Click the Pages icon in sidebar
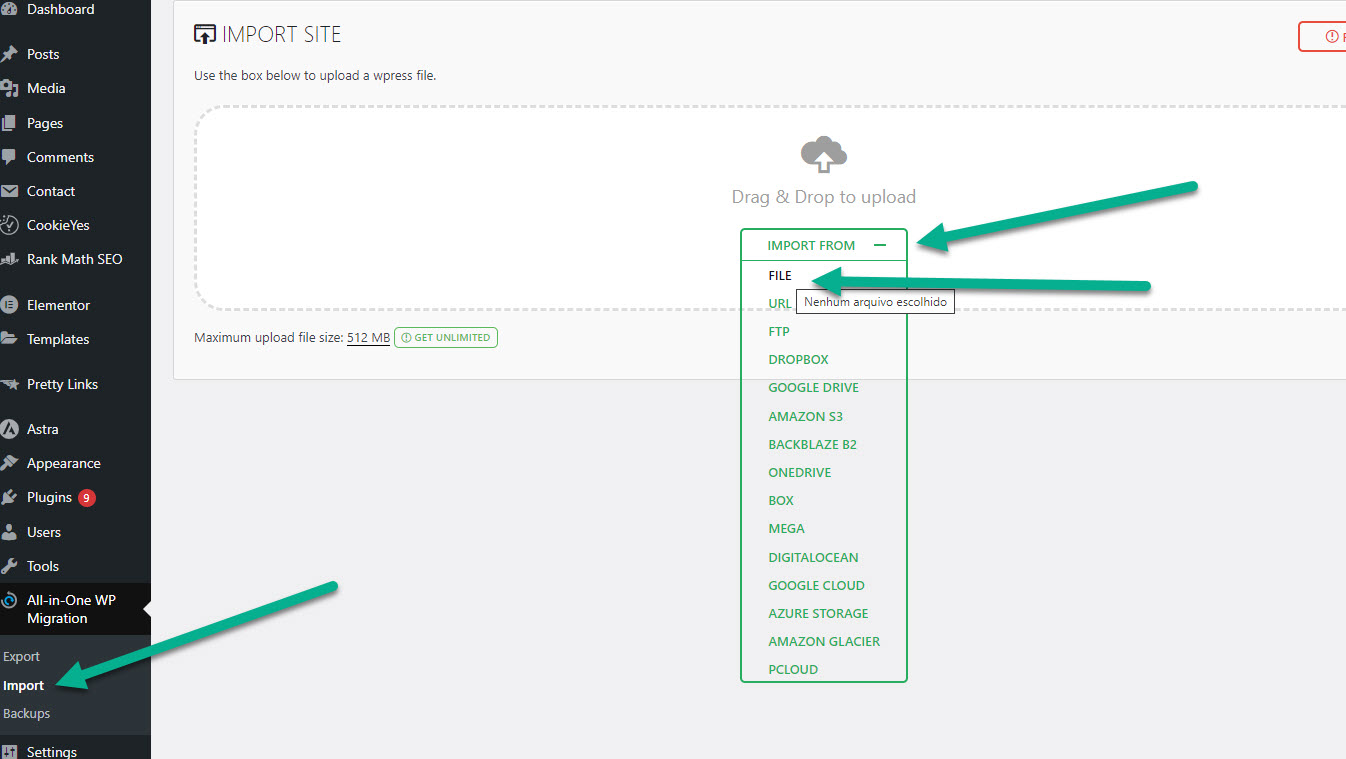 tap(9, 123)
